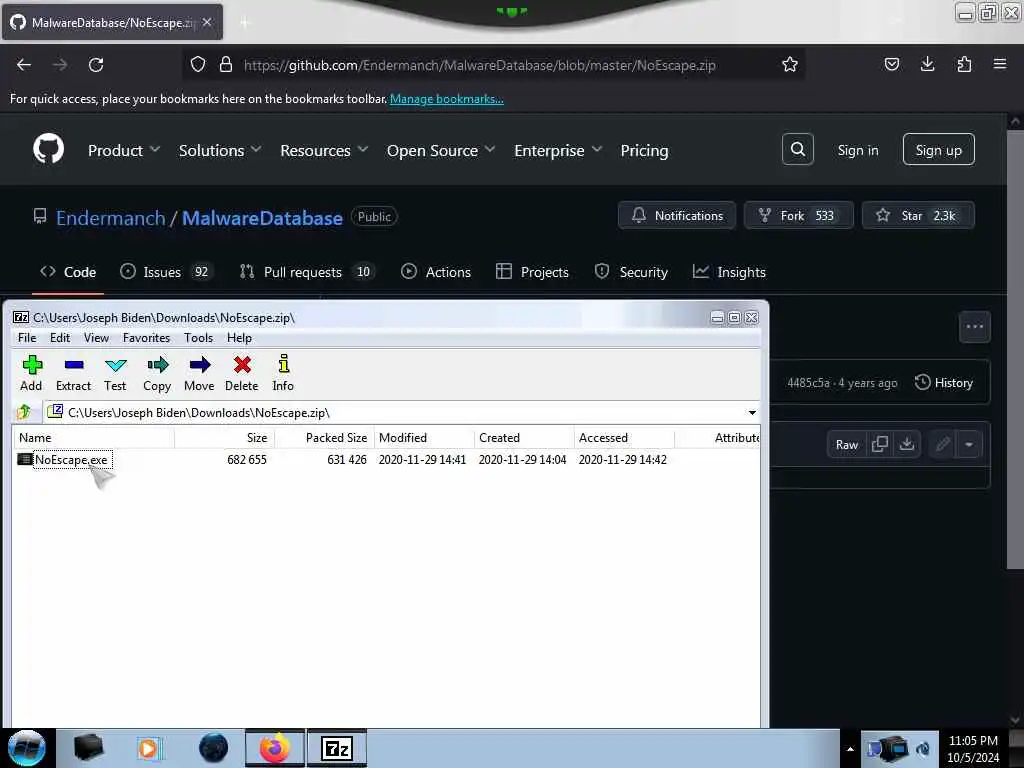Viewport: 1024px width, 768px height.
Task: Open the Help menu in 7-Zip
Action: [239, 338]
